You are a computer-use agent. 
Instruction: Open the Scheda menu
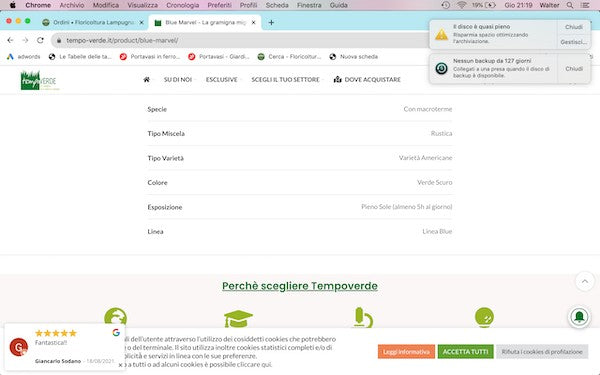click(x=277, y=5)
